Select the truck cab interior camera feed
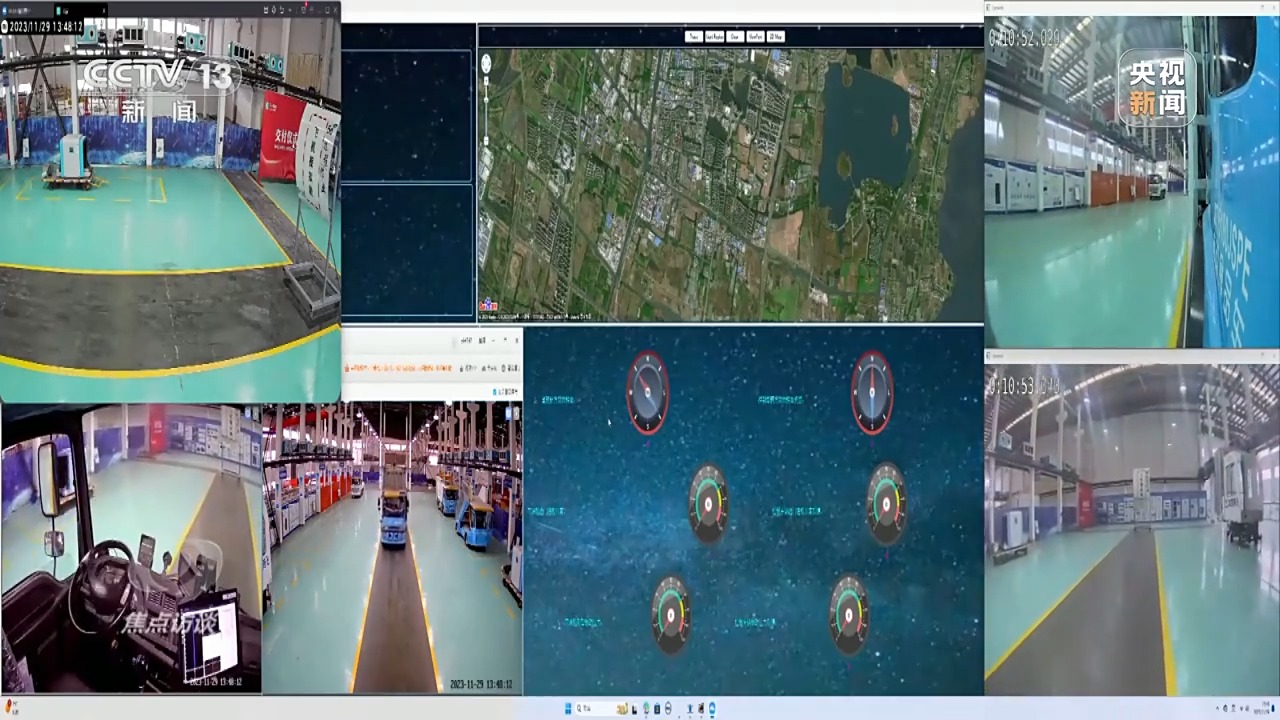Screen dimensions: 1280x720 pos(131,548)
